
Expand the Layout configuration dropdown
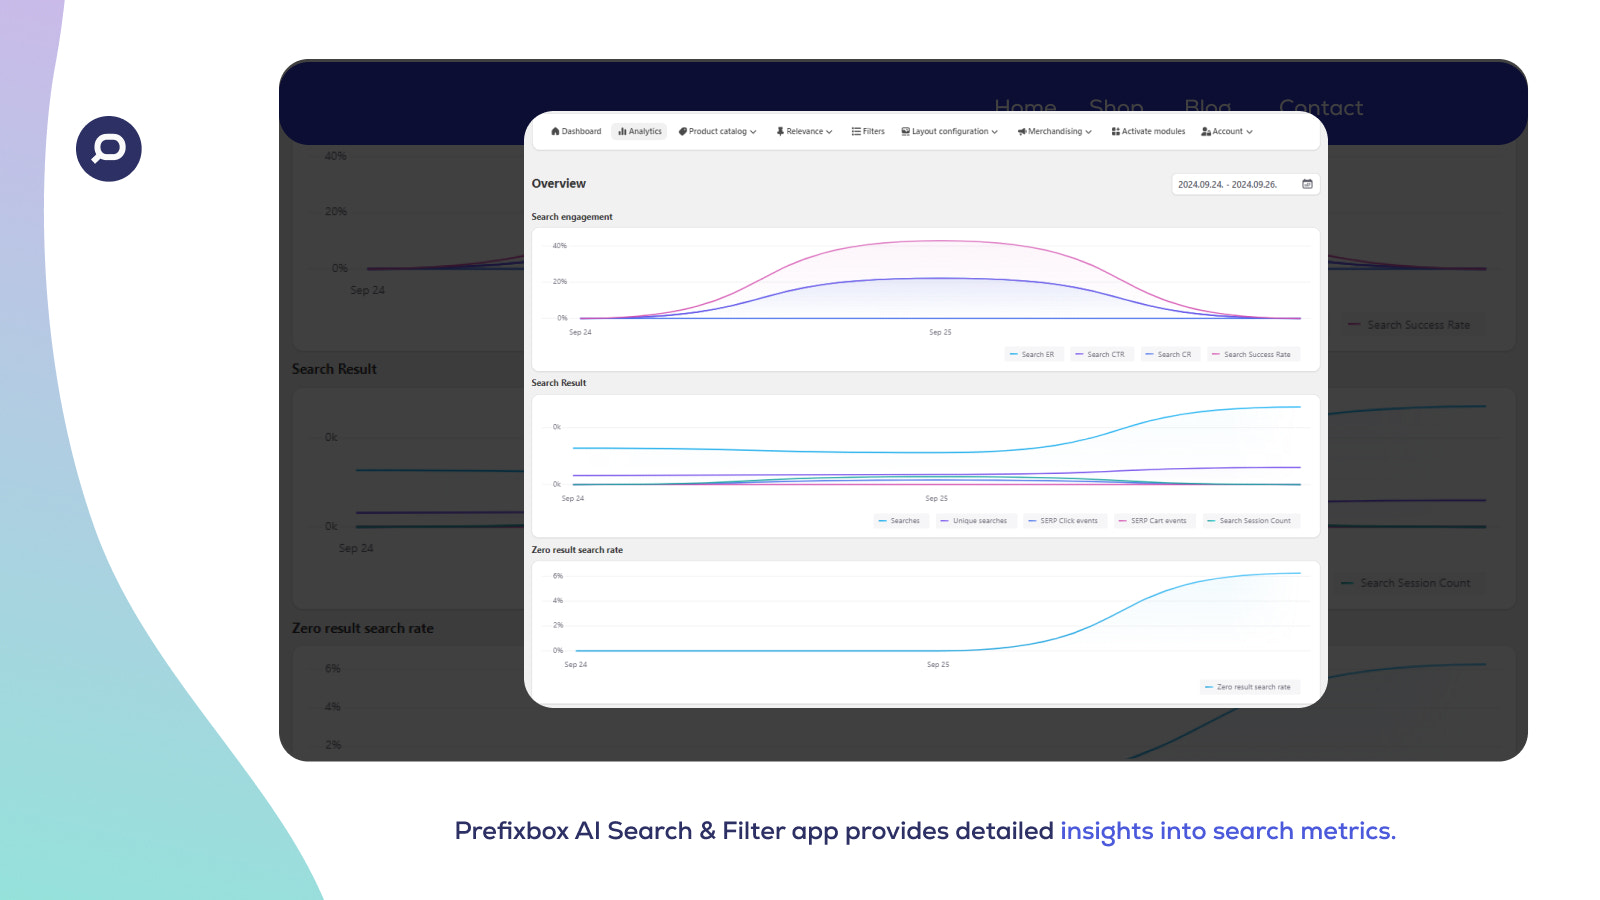pos(949,131)
